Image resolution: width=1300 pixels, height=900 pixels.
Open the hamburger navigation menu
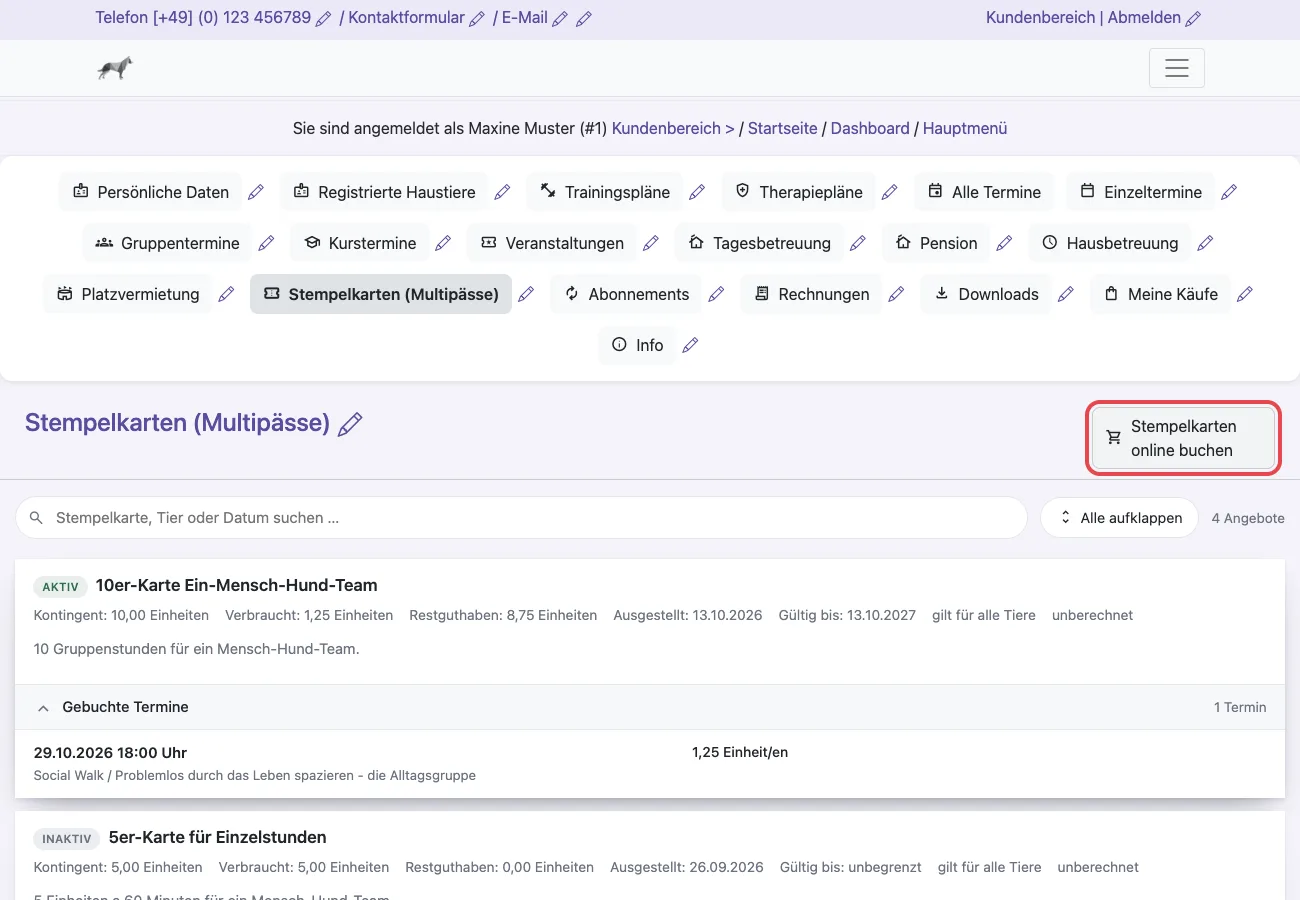pyautogui.click(x=1177, y=68)
